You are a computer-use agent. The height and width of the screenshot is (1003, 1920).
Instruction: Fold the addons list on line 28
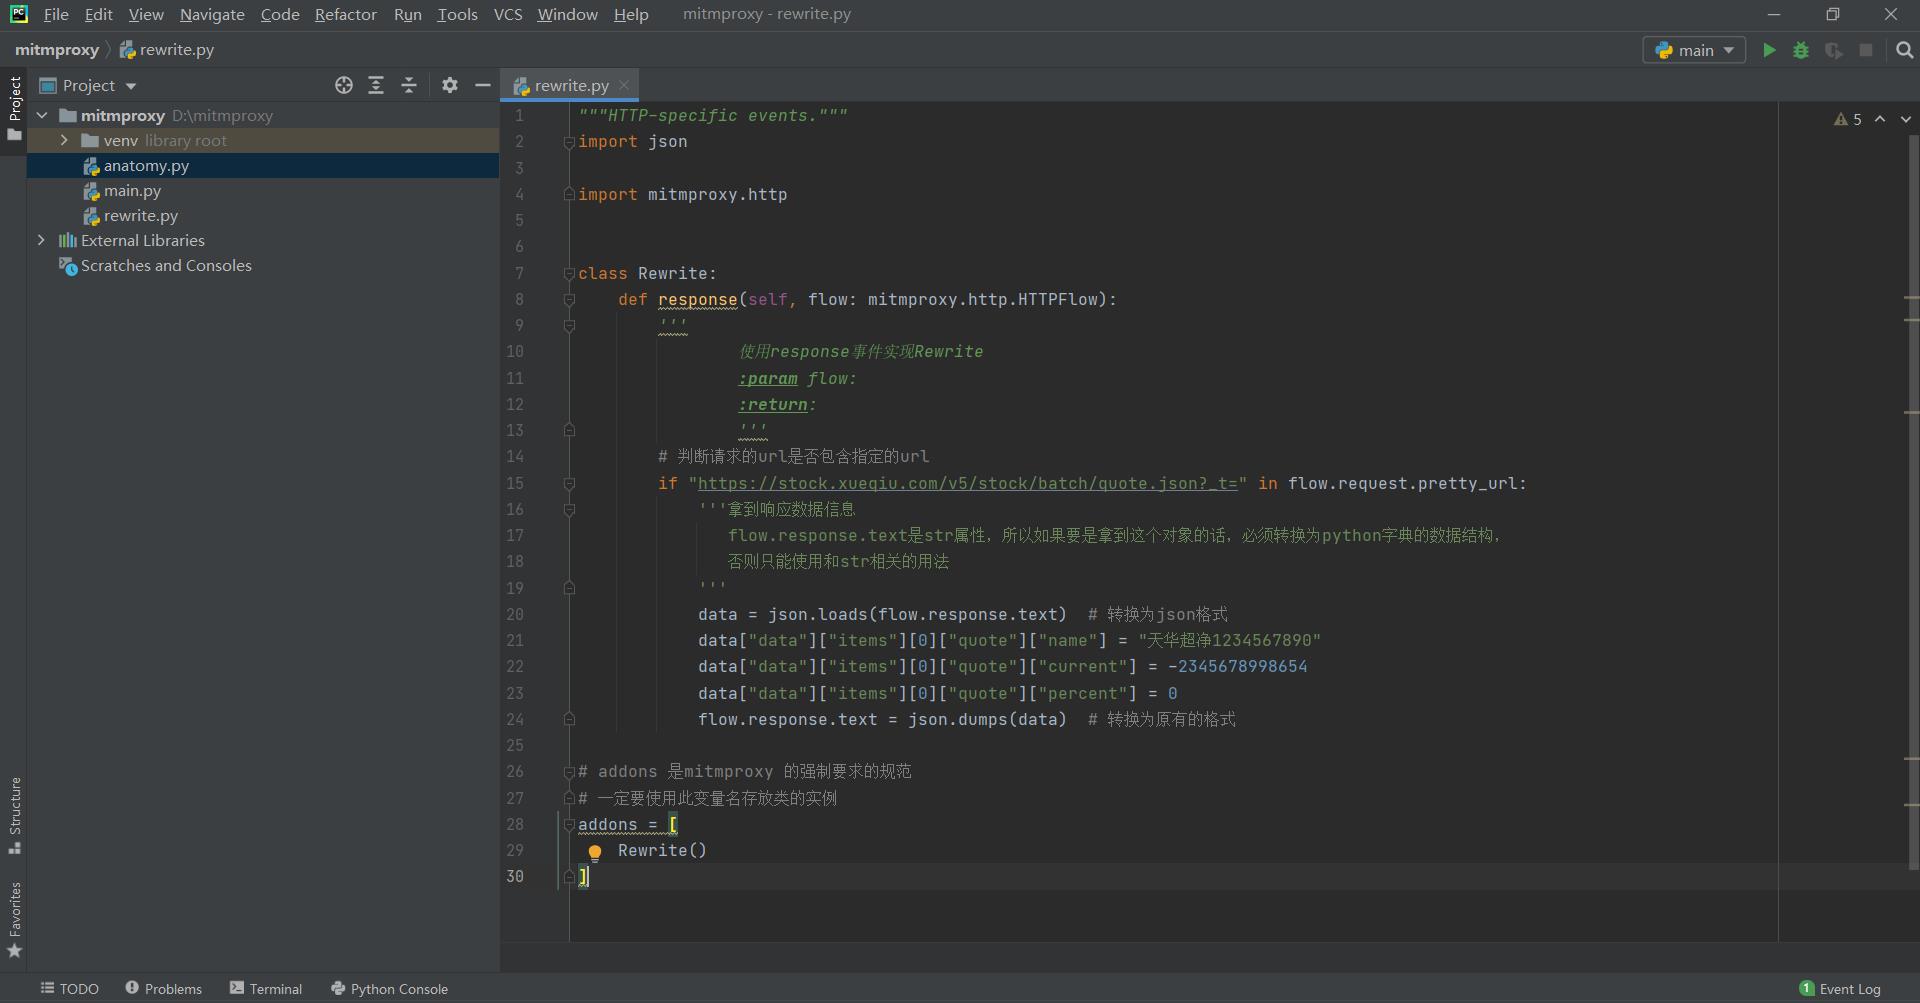tap(569, 825)
